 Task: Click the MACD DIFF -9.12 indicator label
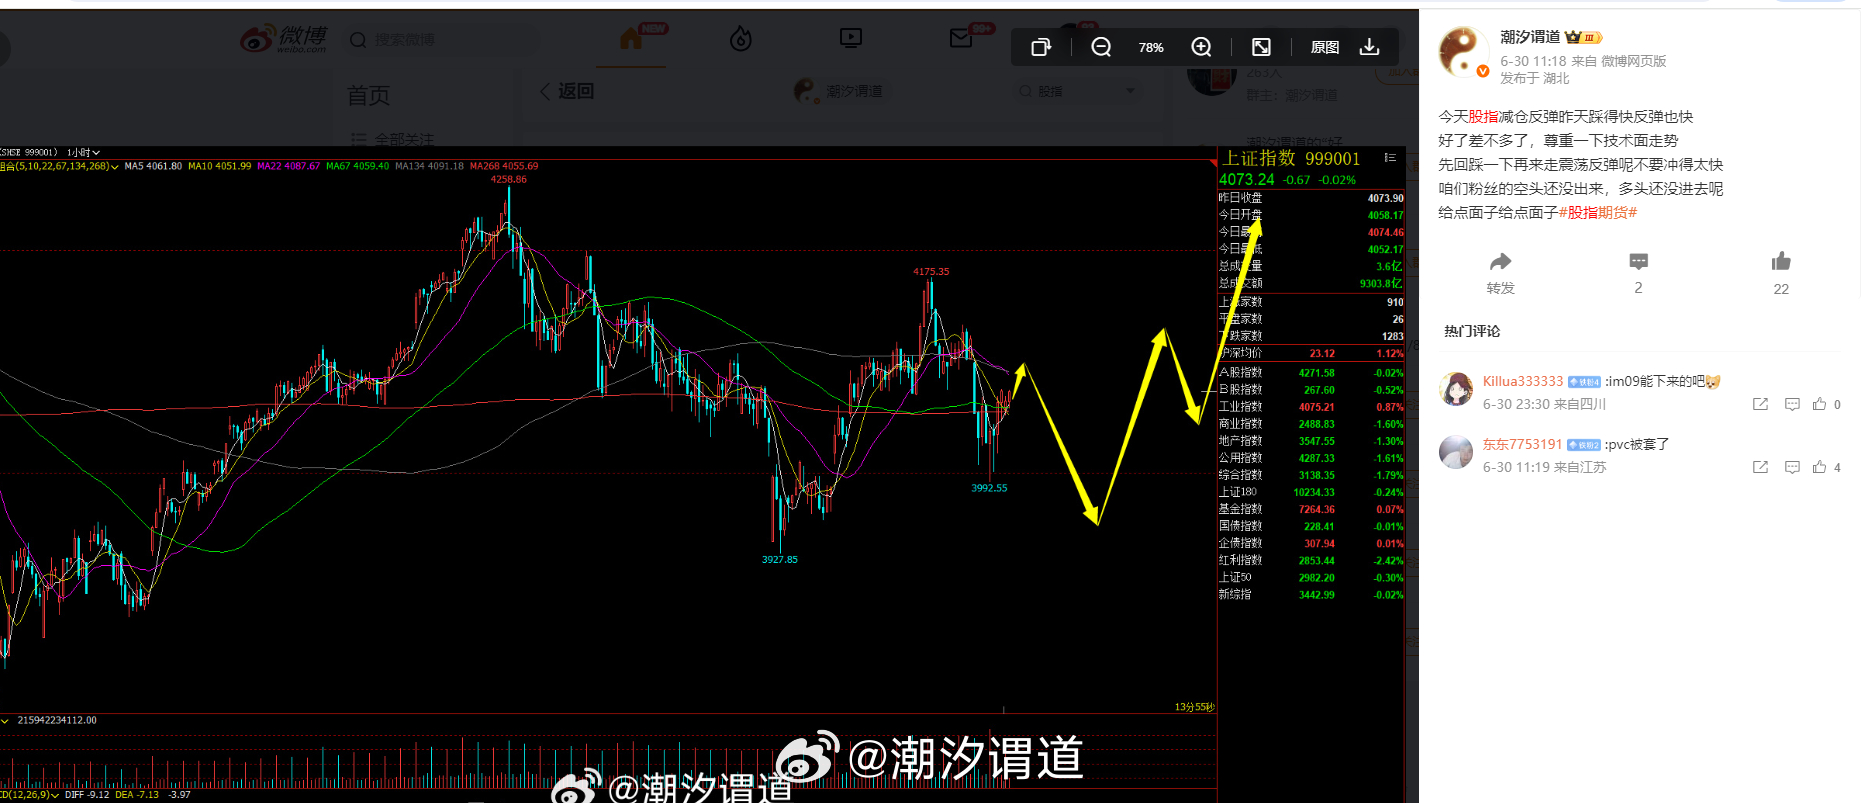tap(87, 795)
